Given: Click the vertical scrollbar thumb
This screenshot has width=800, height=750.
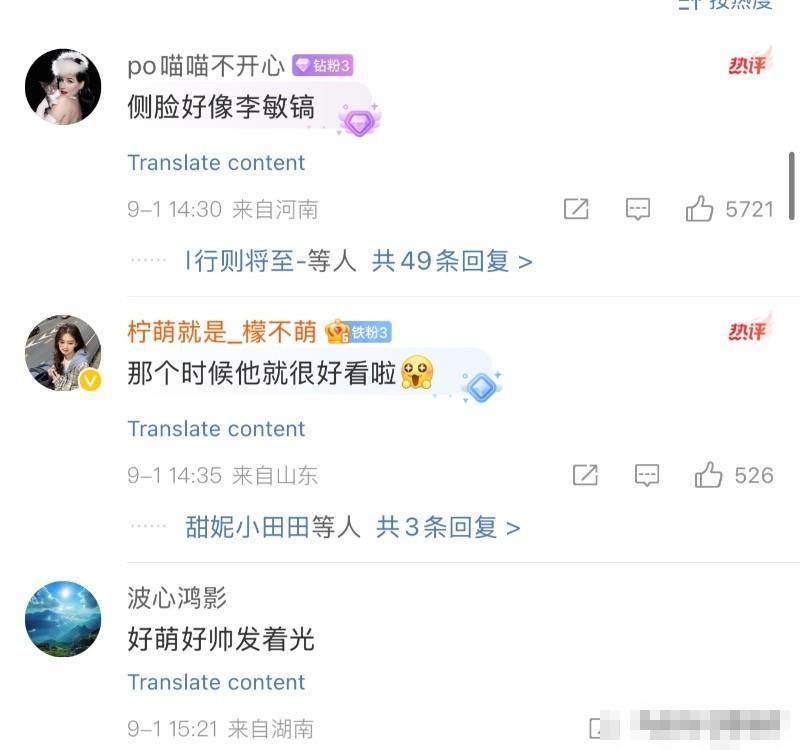Looking at the screenshot, I should tap(792, 186).
